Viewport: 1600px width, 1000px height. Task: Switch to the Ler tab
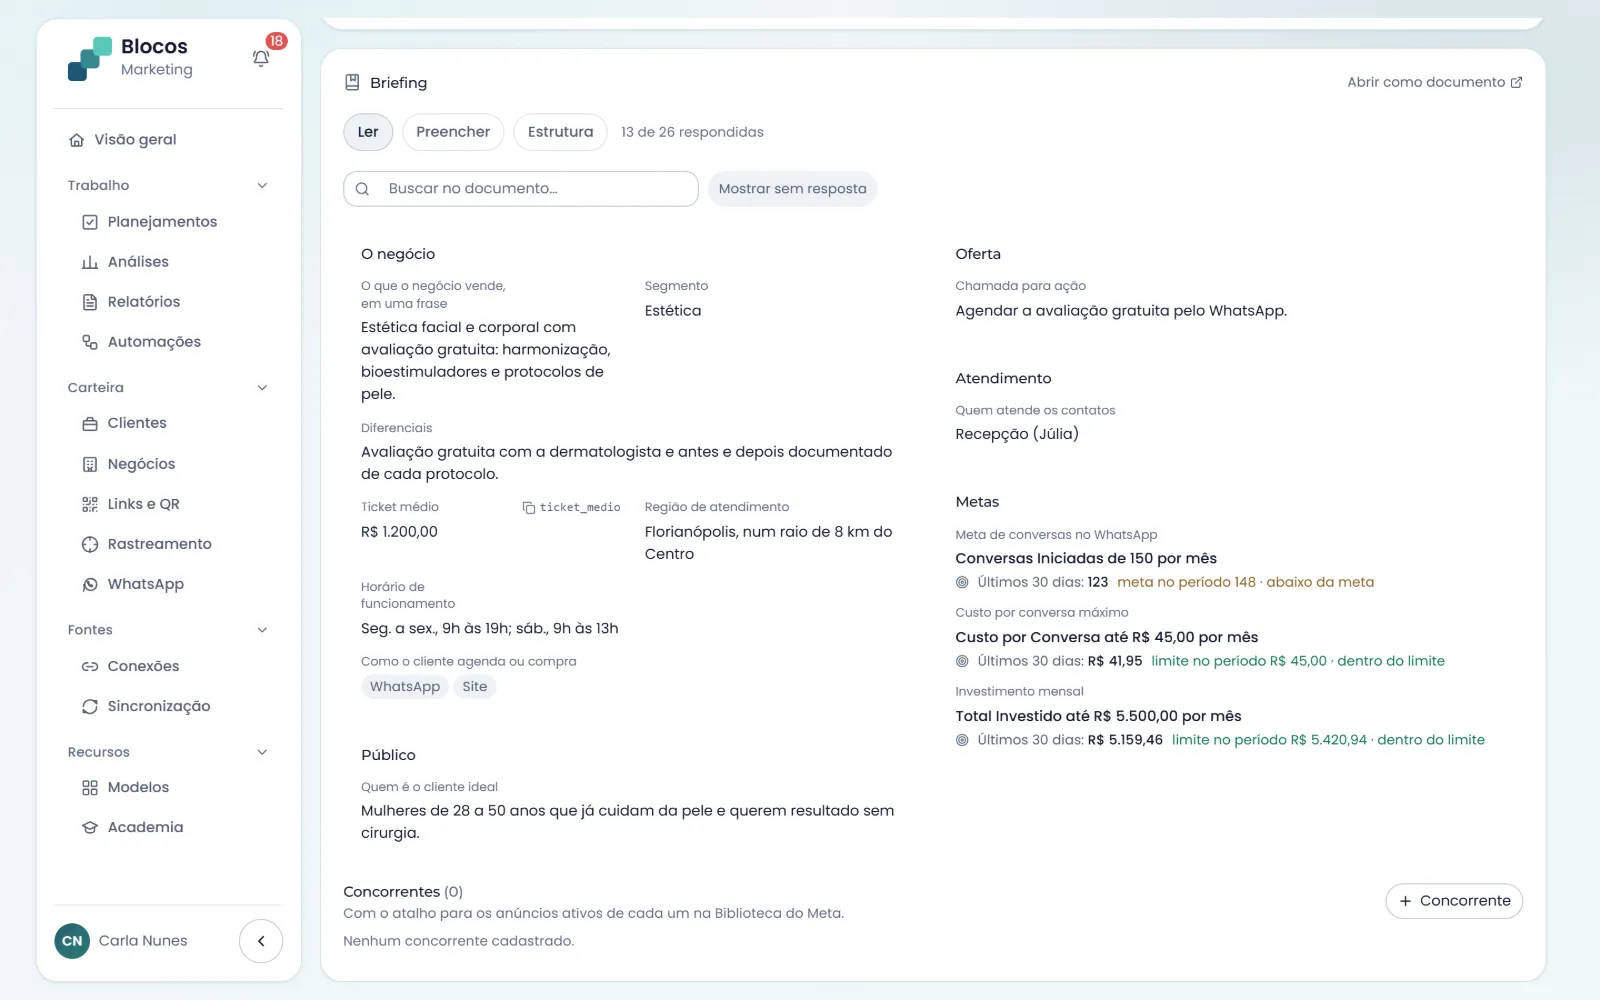(x=368, y=132)
